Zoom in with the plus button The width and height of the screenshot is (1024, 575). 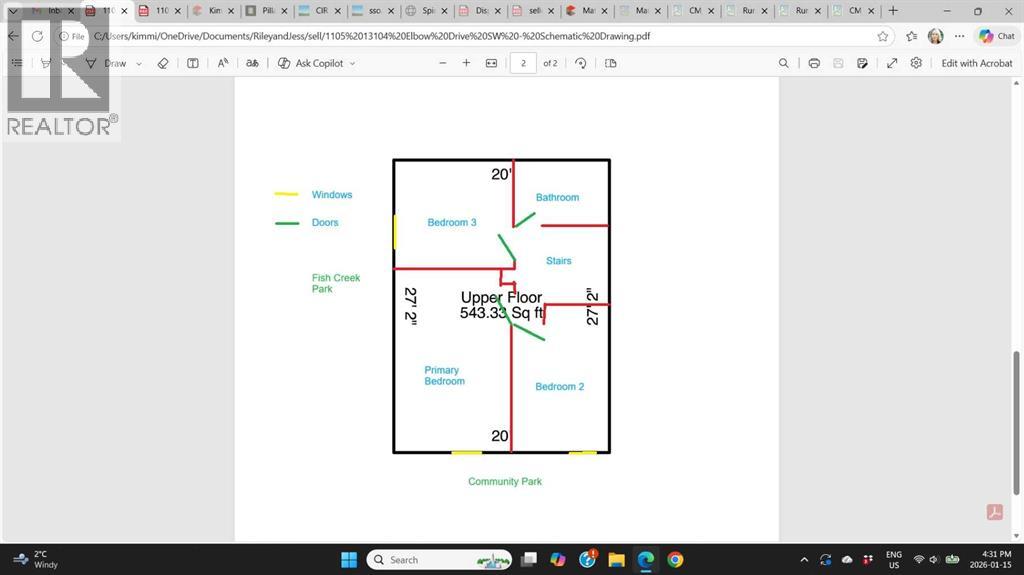tap(466, 63)
